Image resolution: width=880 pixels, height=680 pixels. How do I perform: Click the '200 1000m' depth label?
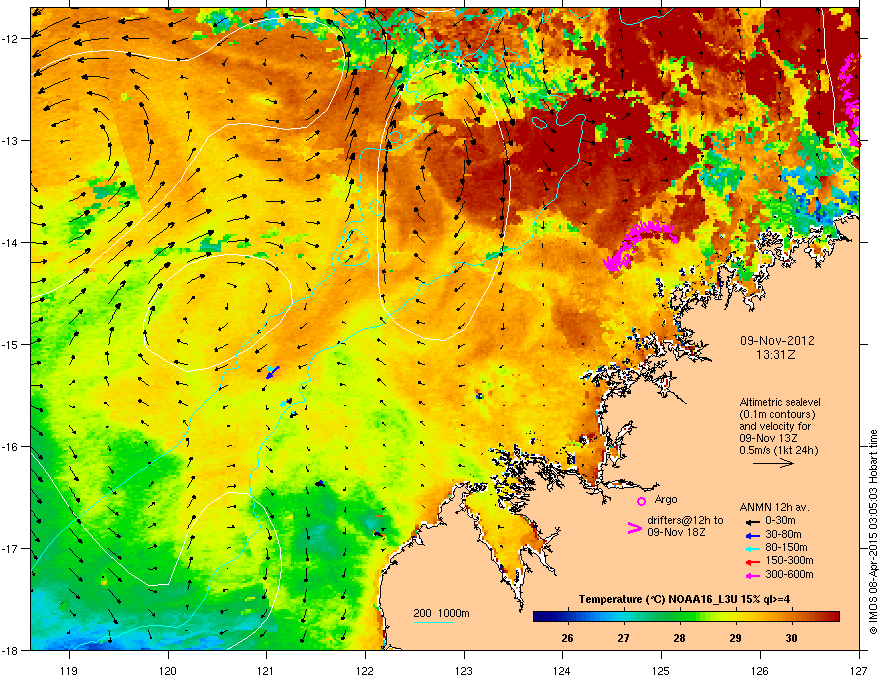pyautogui.click(x=441, y=613)
